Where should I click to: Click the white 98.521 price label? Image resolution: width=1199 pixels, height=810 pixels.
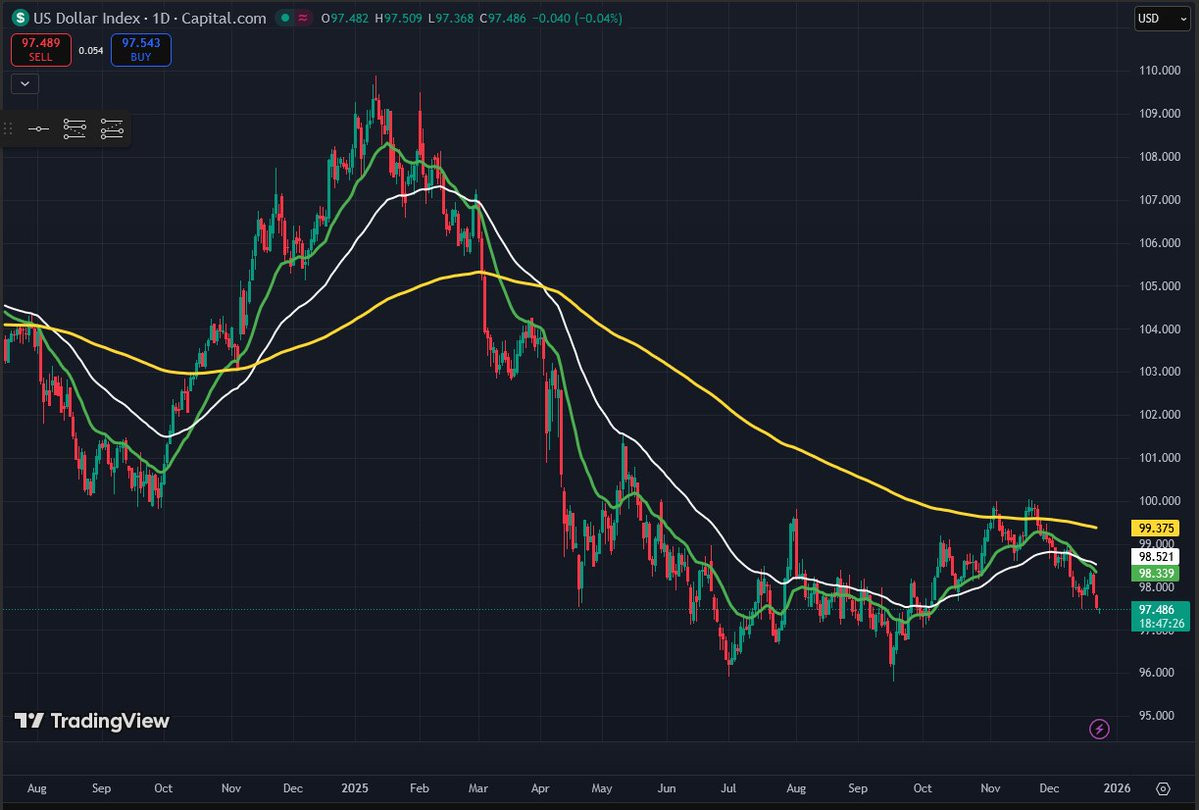coord(1155,557)
